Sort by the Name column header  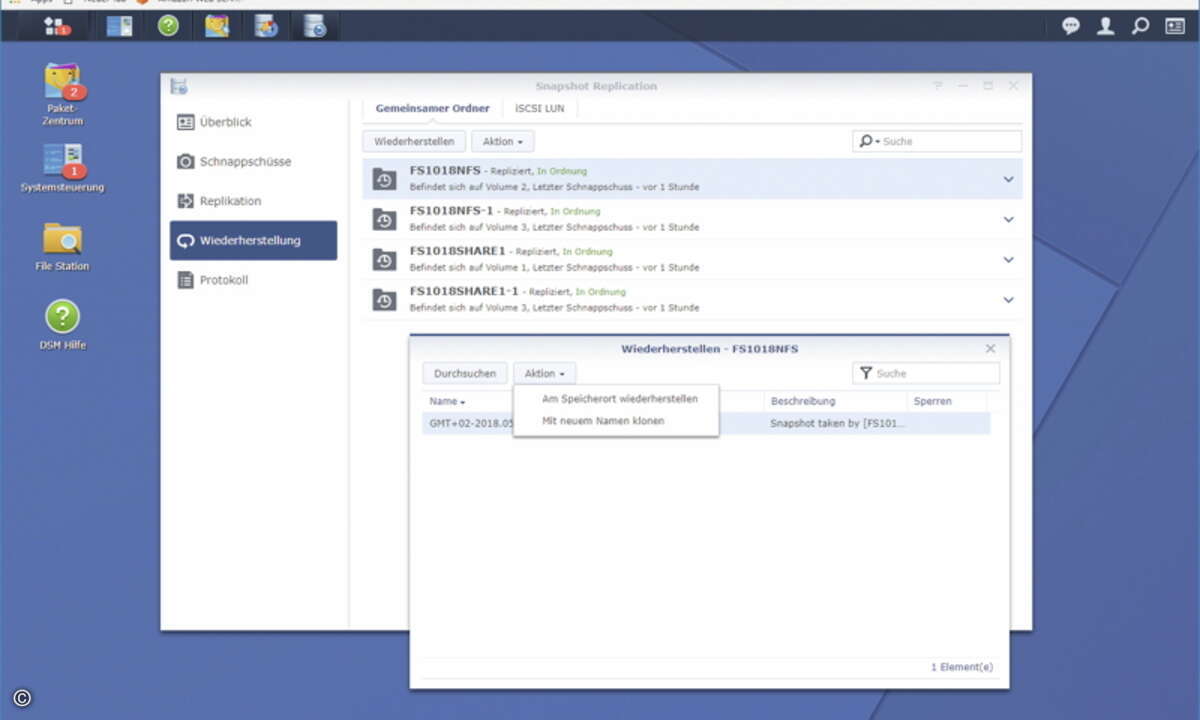(x=467, y=401)
